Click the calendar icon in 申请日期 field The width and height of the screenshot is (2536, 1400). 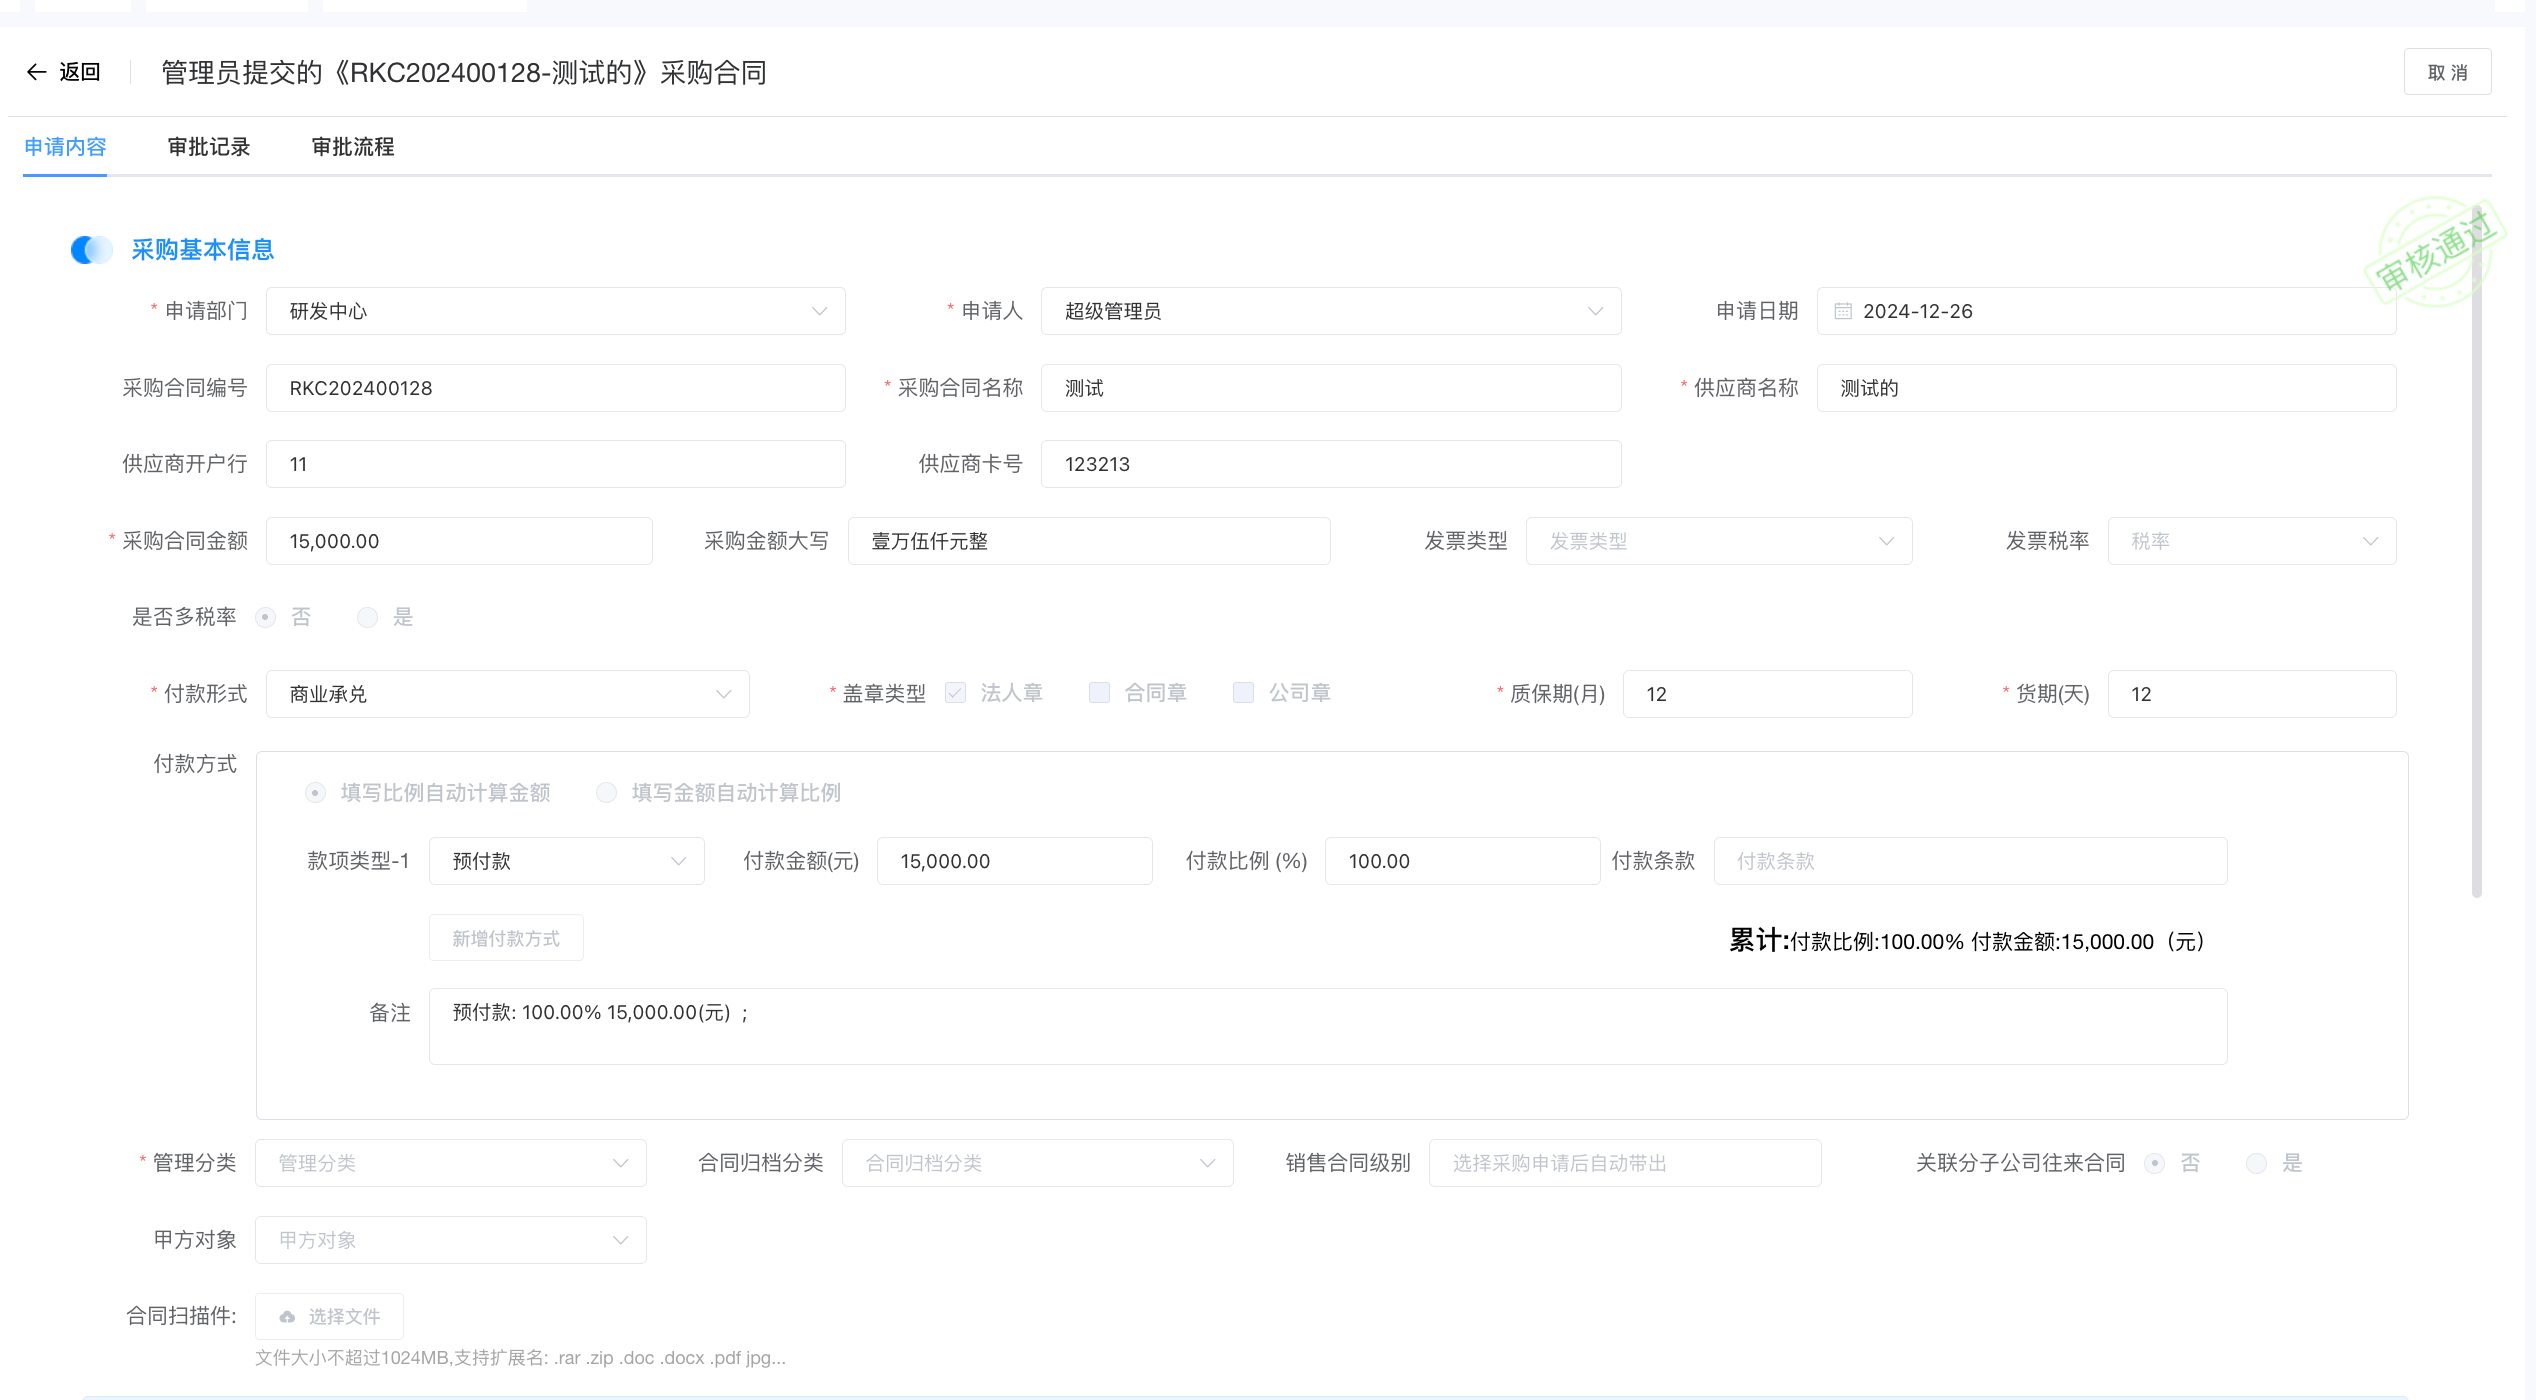1843,311
